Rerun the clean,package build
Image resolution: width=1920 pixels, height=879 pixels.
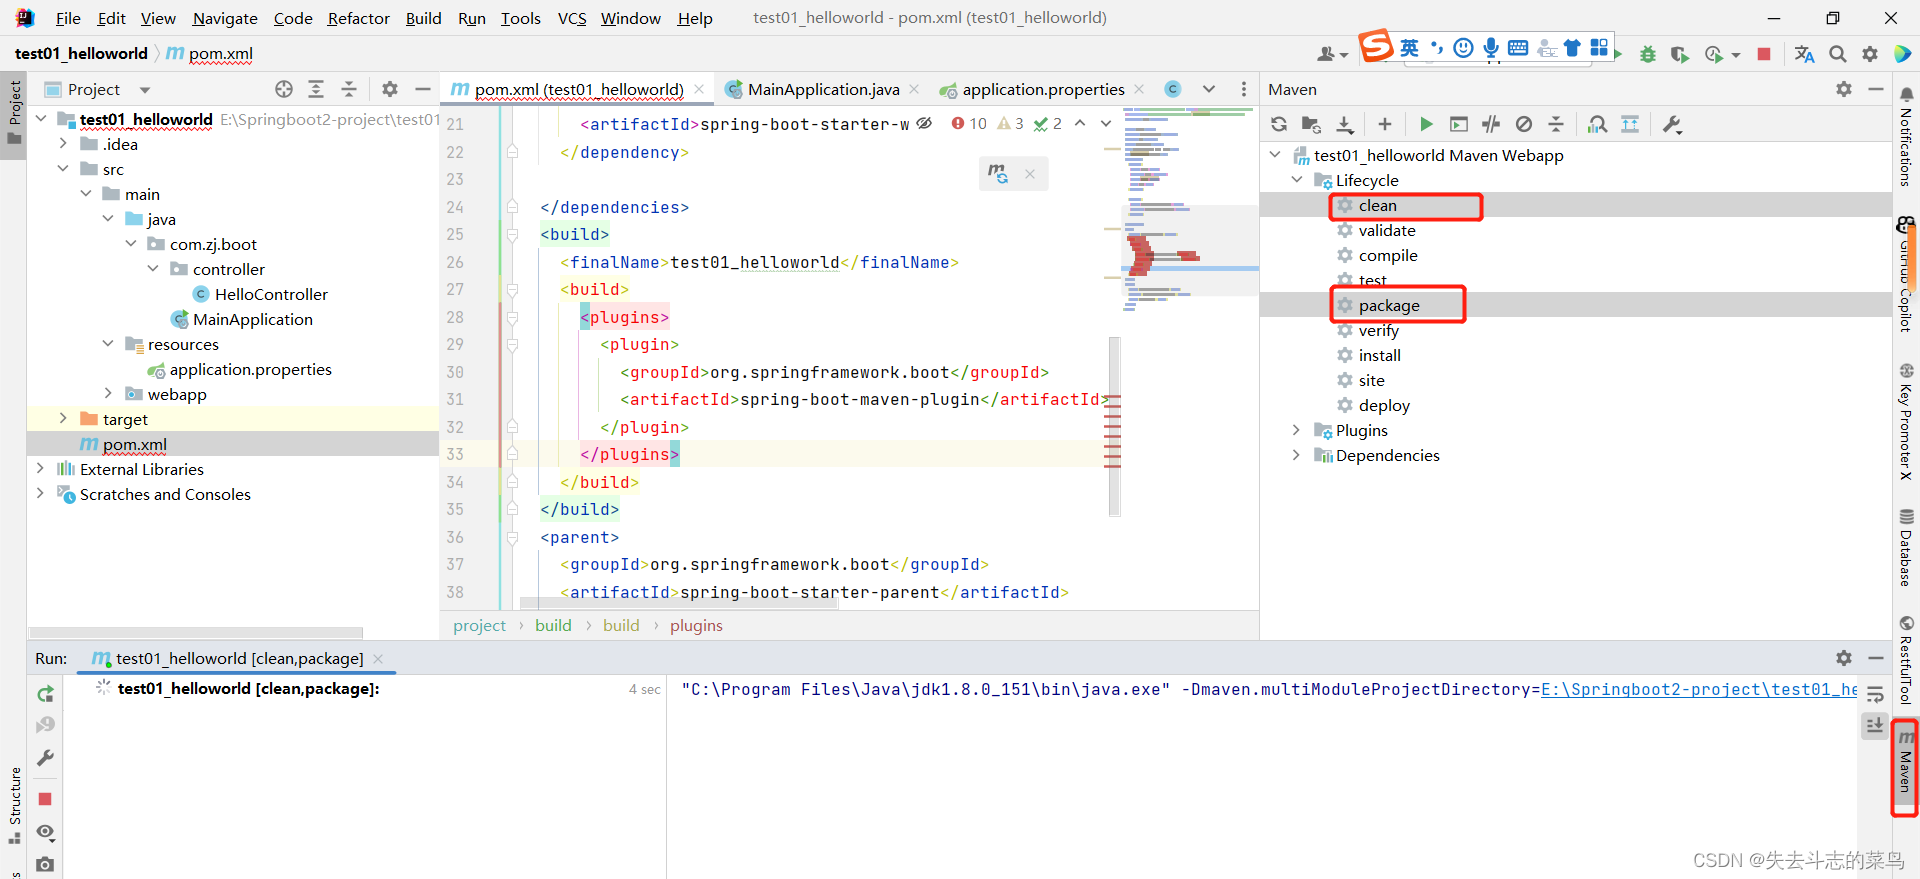click(x=45, y=693)
